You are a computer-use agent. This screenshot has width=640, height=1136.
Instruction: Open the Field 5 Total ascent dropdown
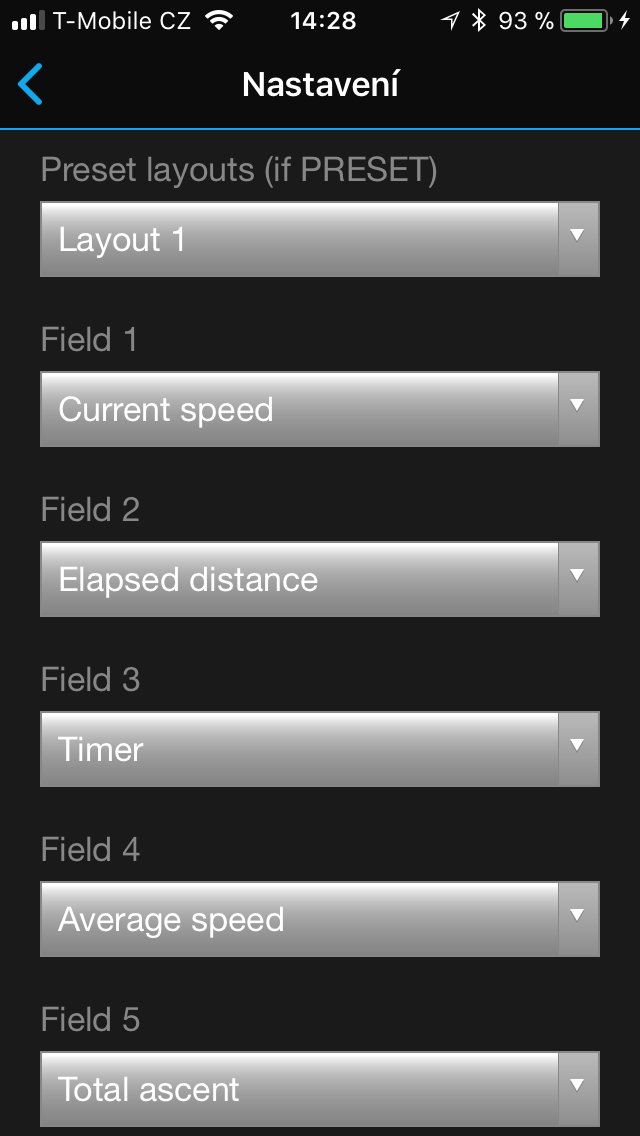tap(300, 1089)
